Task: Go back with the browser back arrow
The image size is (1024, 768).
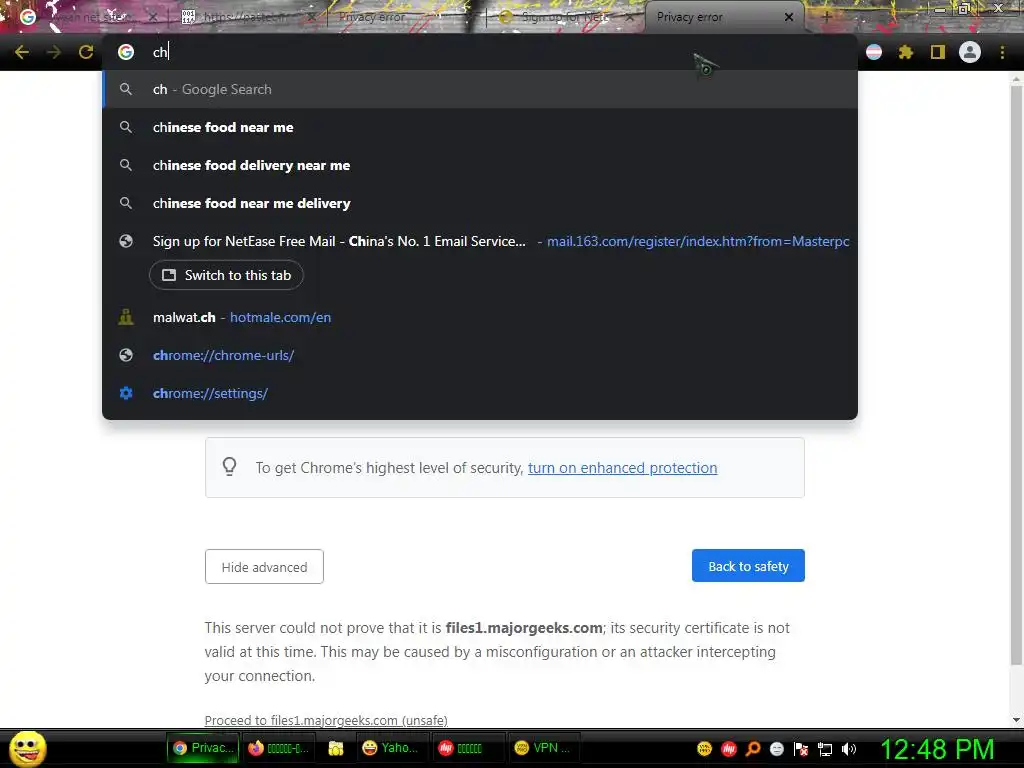Action: [22, 52]
